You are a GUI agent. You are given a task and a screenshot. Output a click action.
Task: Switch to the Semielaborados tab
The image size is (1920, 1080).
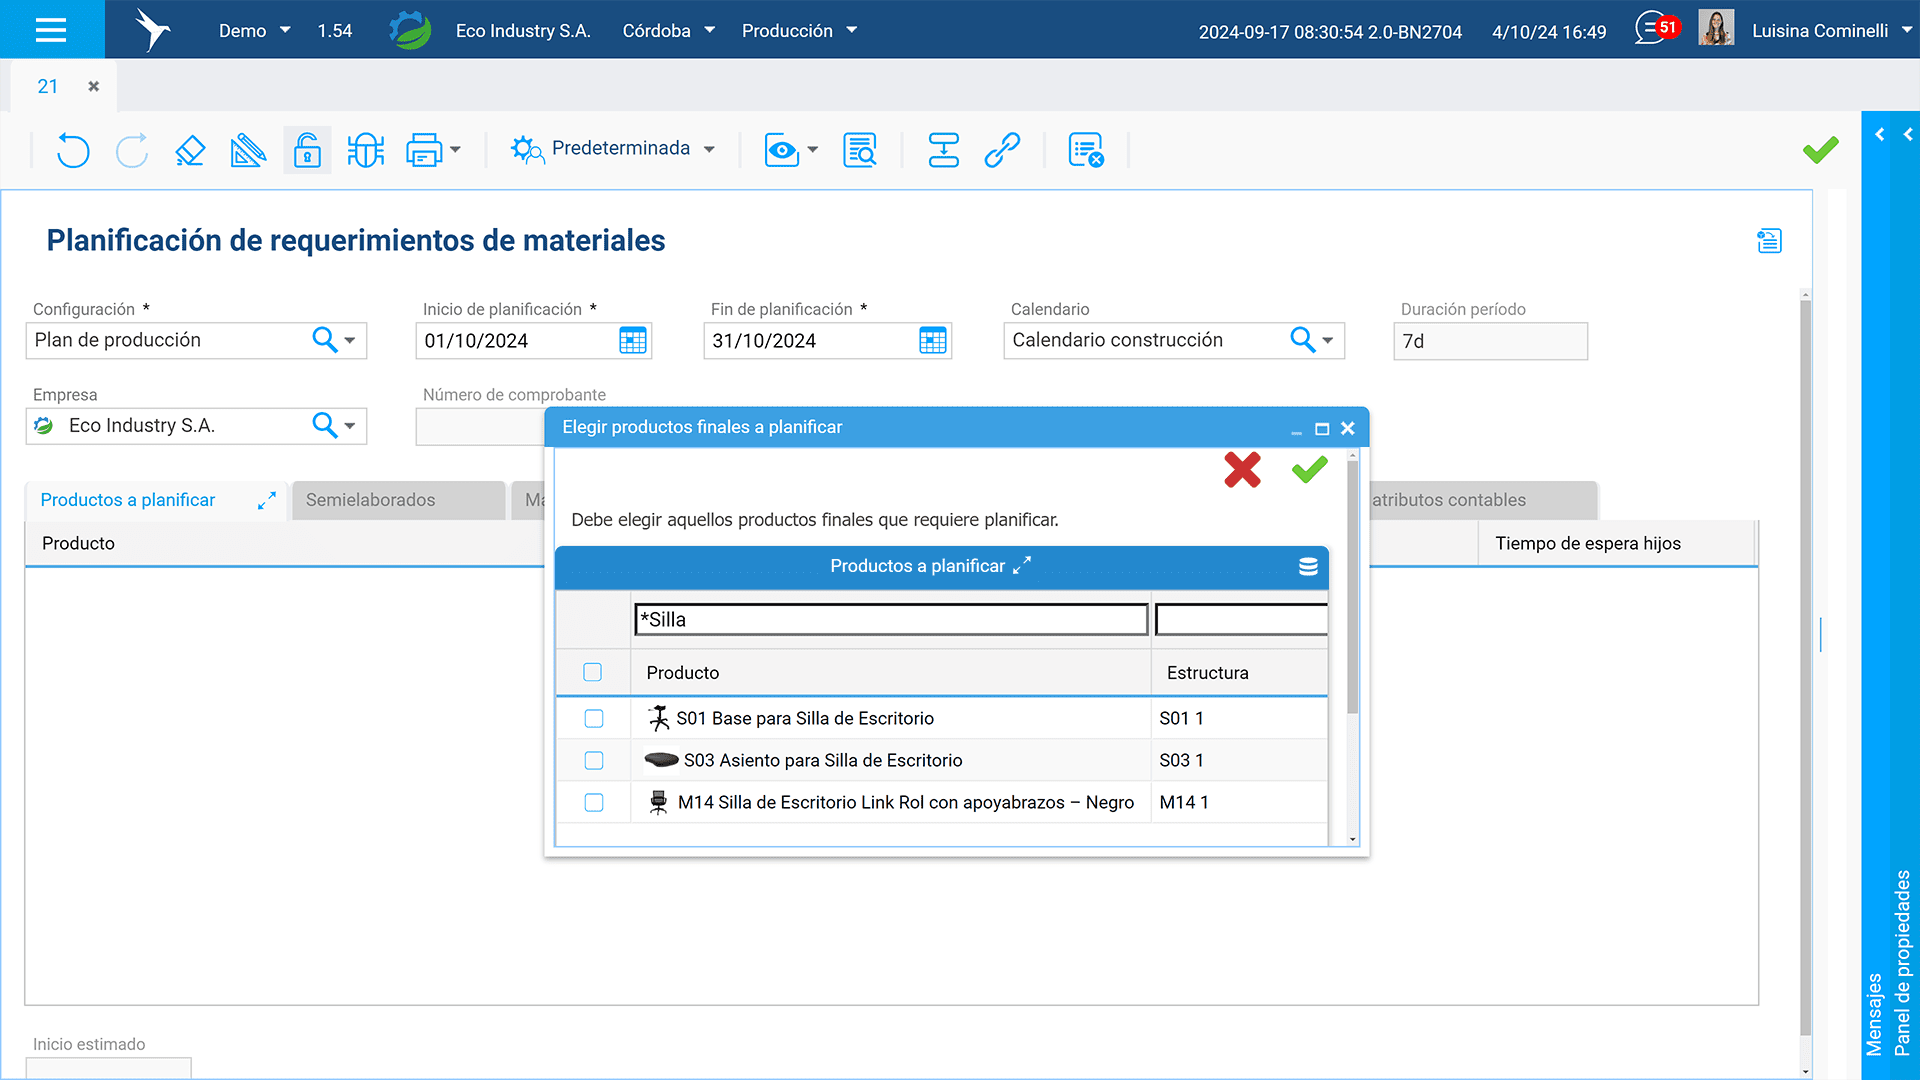tap(371, 500)
